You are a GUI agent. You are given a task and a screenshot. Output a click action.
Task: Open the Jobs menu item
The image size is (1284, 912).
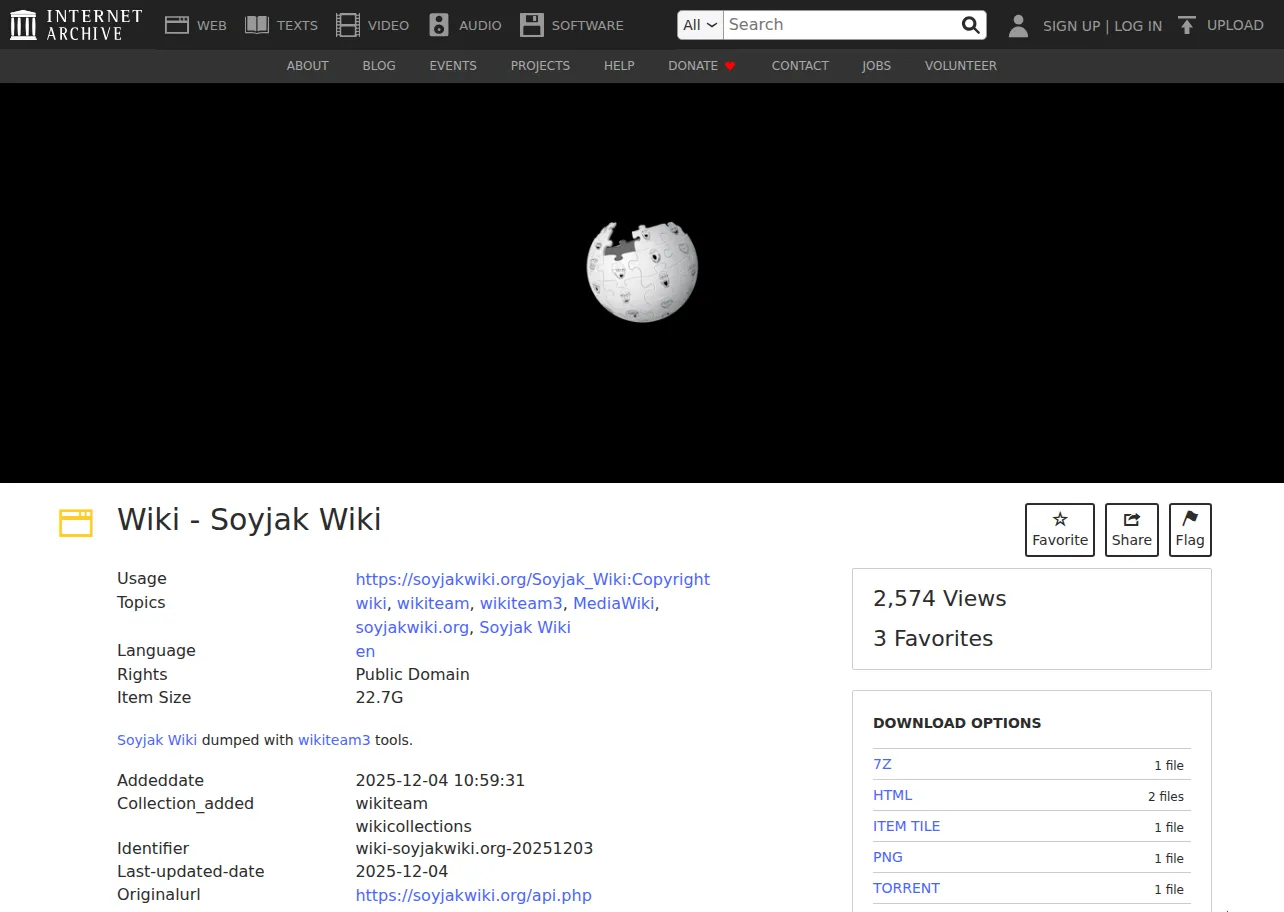(876, 66)
